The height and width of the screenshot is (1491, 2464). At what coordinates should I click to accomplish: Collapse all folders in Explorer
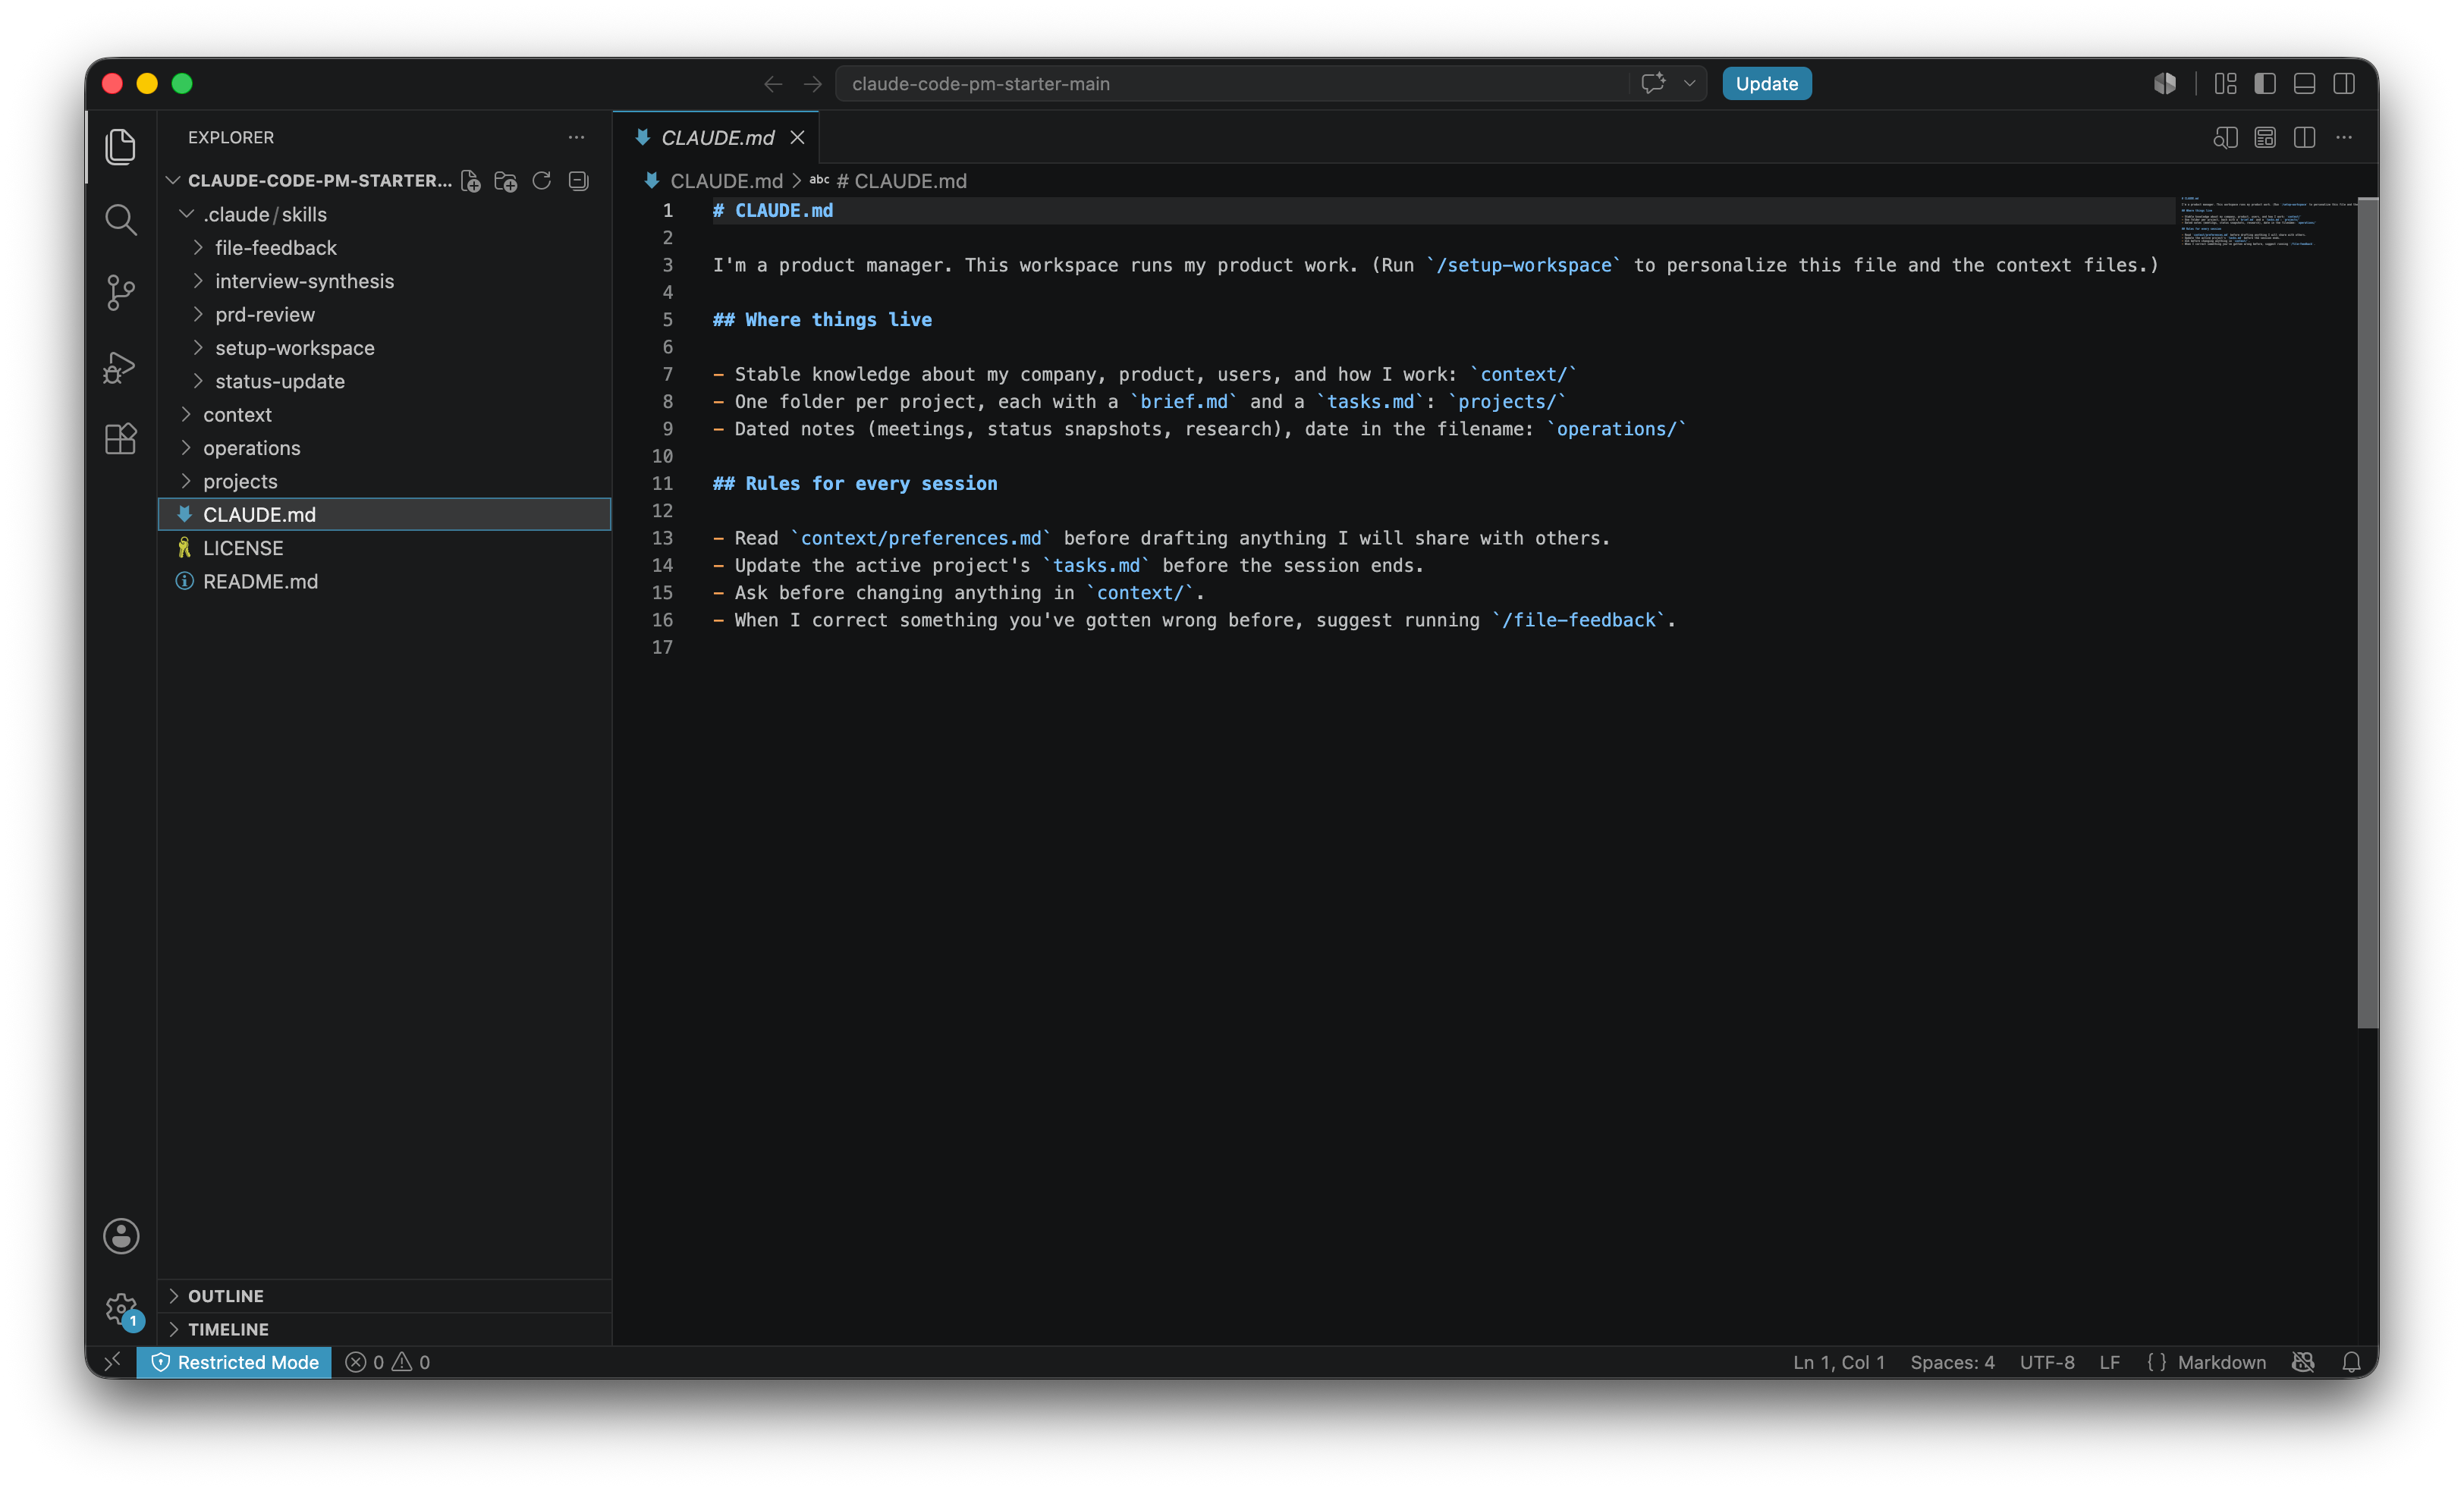pos(578,181)
